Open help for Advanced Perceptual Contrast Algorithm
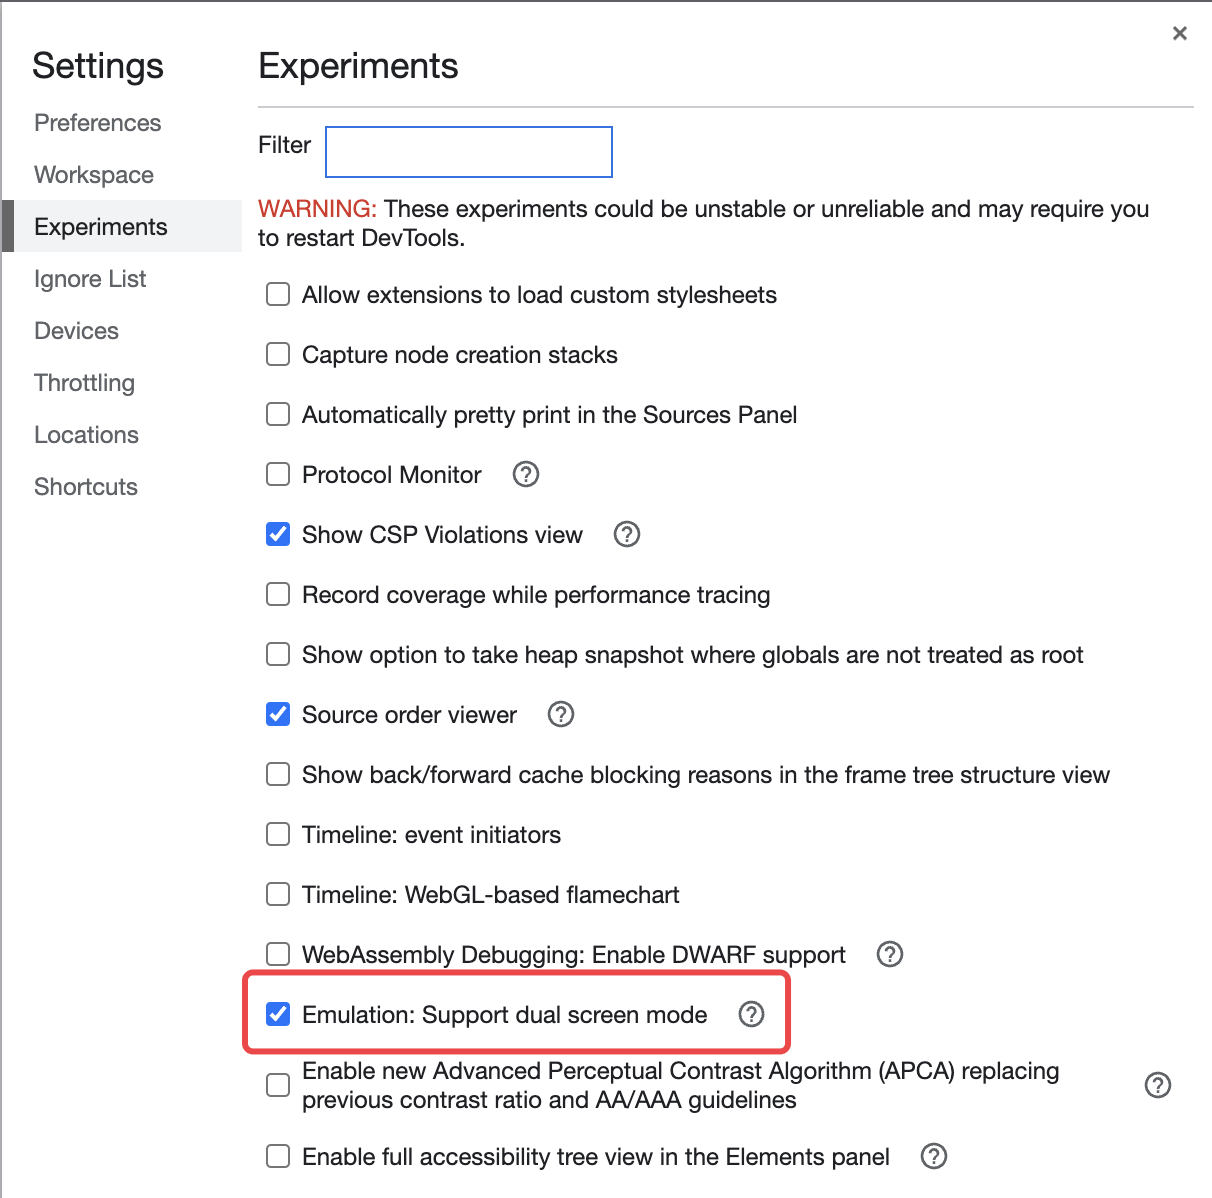Screen dimensions: 1212x1198 tap(1158, 1085)
